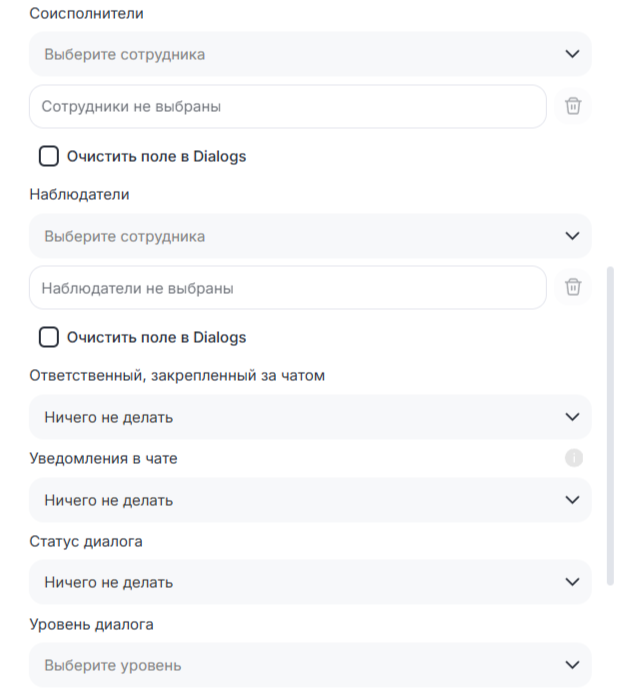
Task: Open the Соисполнители employee dropdown
Action: click(x=300, y=54)
